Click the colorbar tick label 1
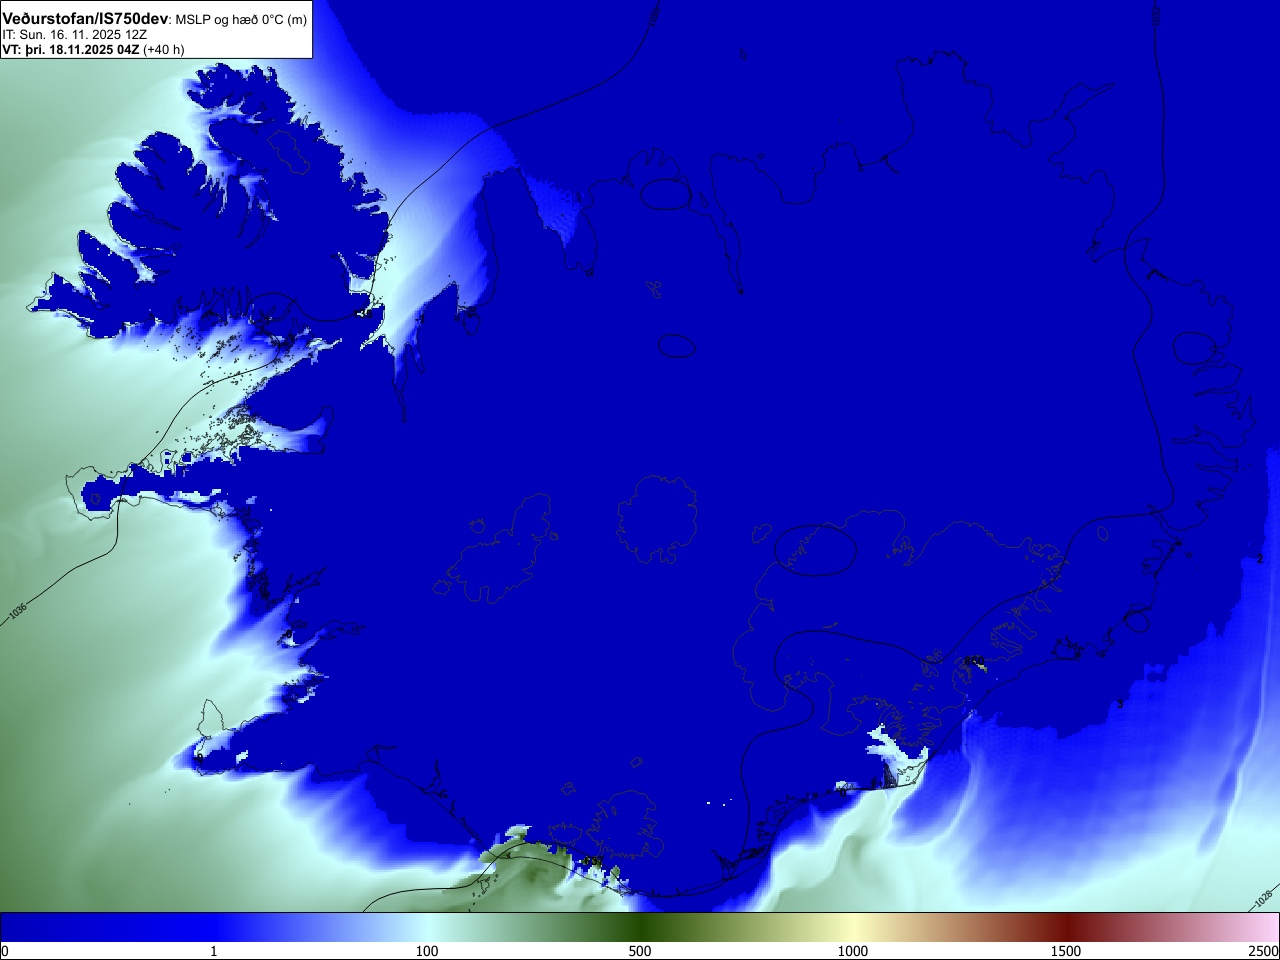The width and height of the screenshot is (1280, 960). [213, 951]
